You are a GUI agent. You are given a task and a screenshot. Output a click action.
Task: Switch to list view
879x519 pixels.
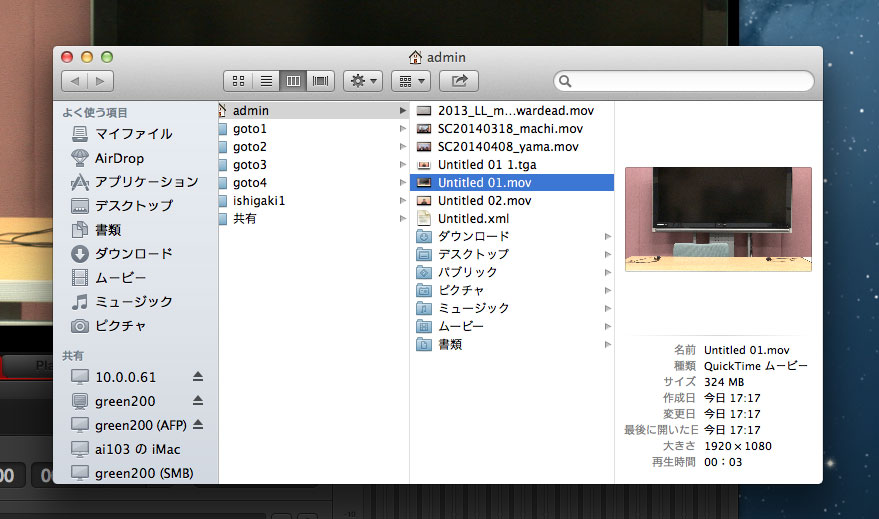click(266, 81)
